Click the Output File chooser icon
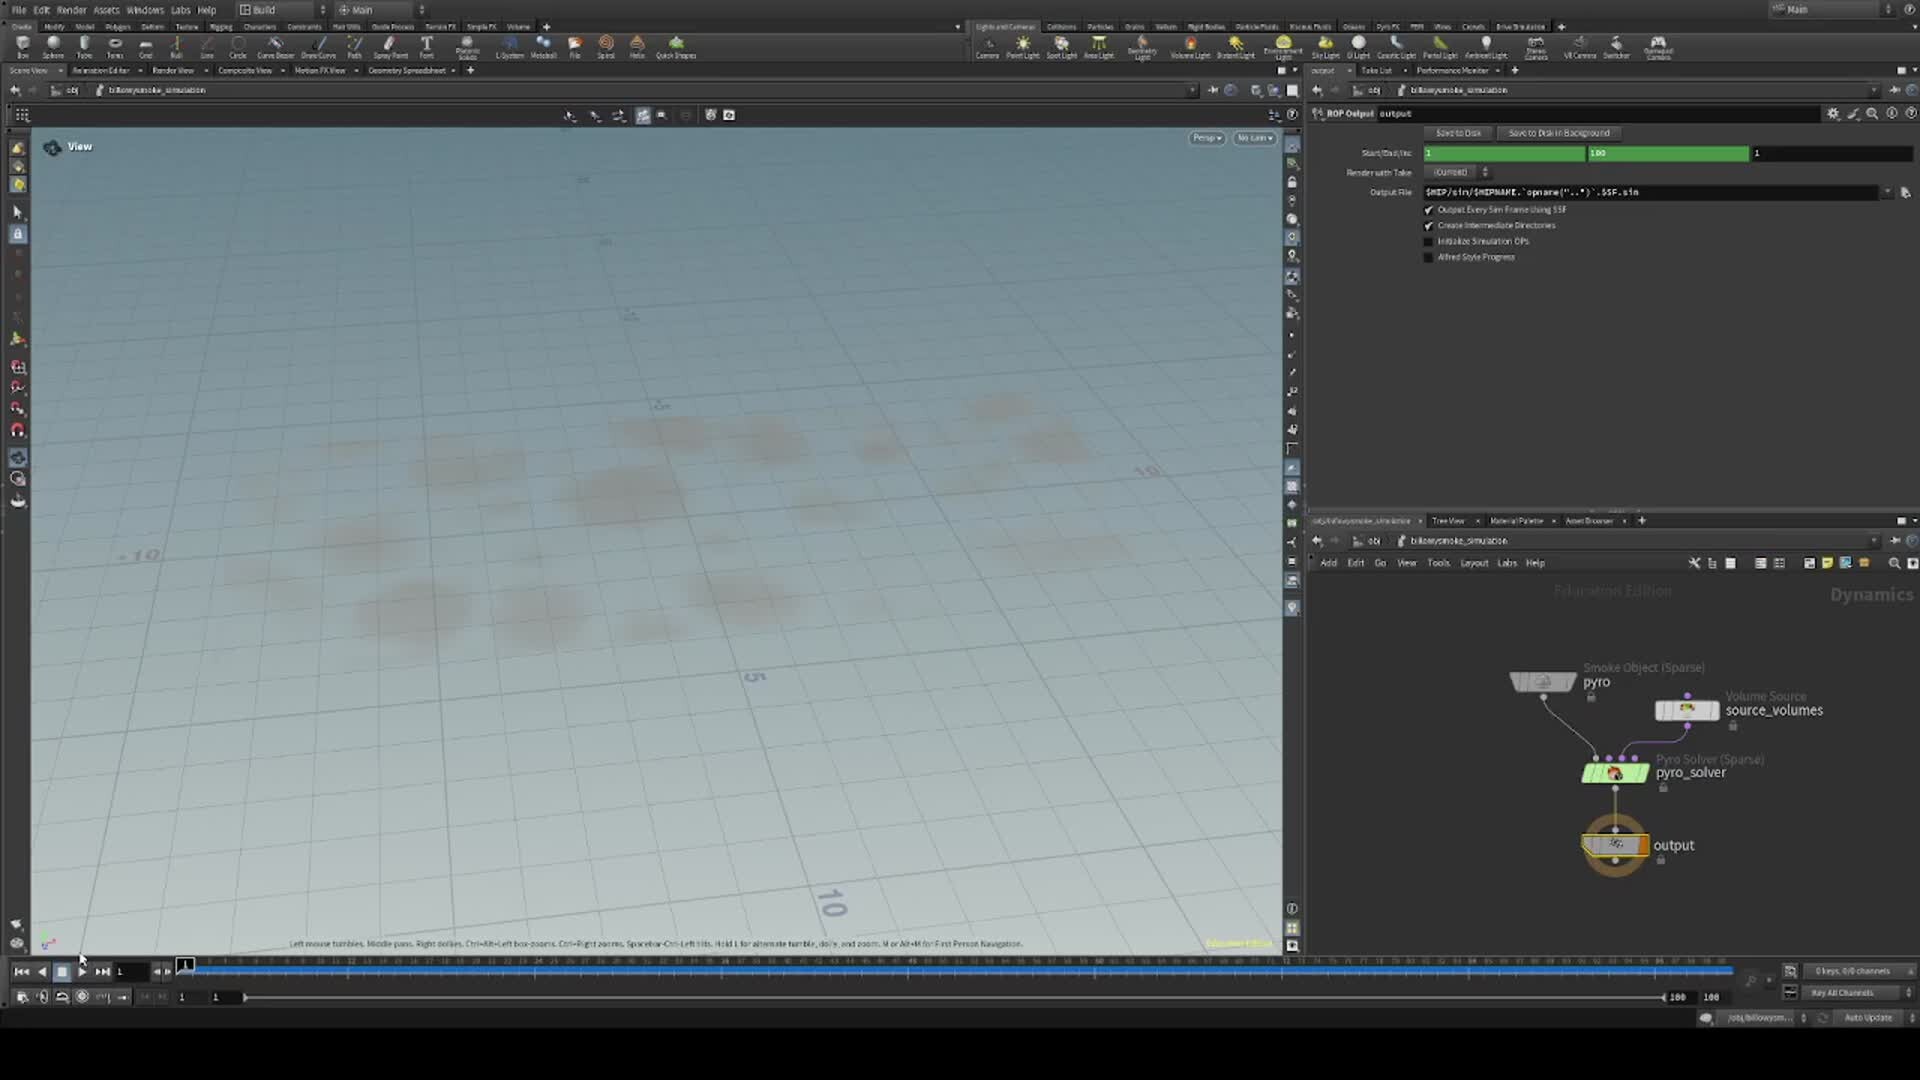The image size is (1920, 1080). coord(1905,192)
